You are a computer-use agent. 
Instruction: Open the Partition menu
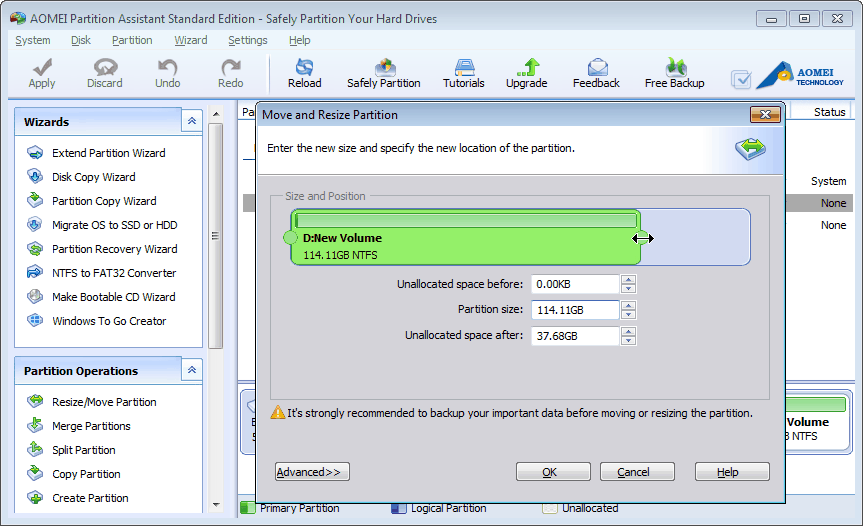pyautogui.click(x=132, y=40)
